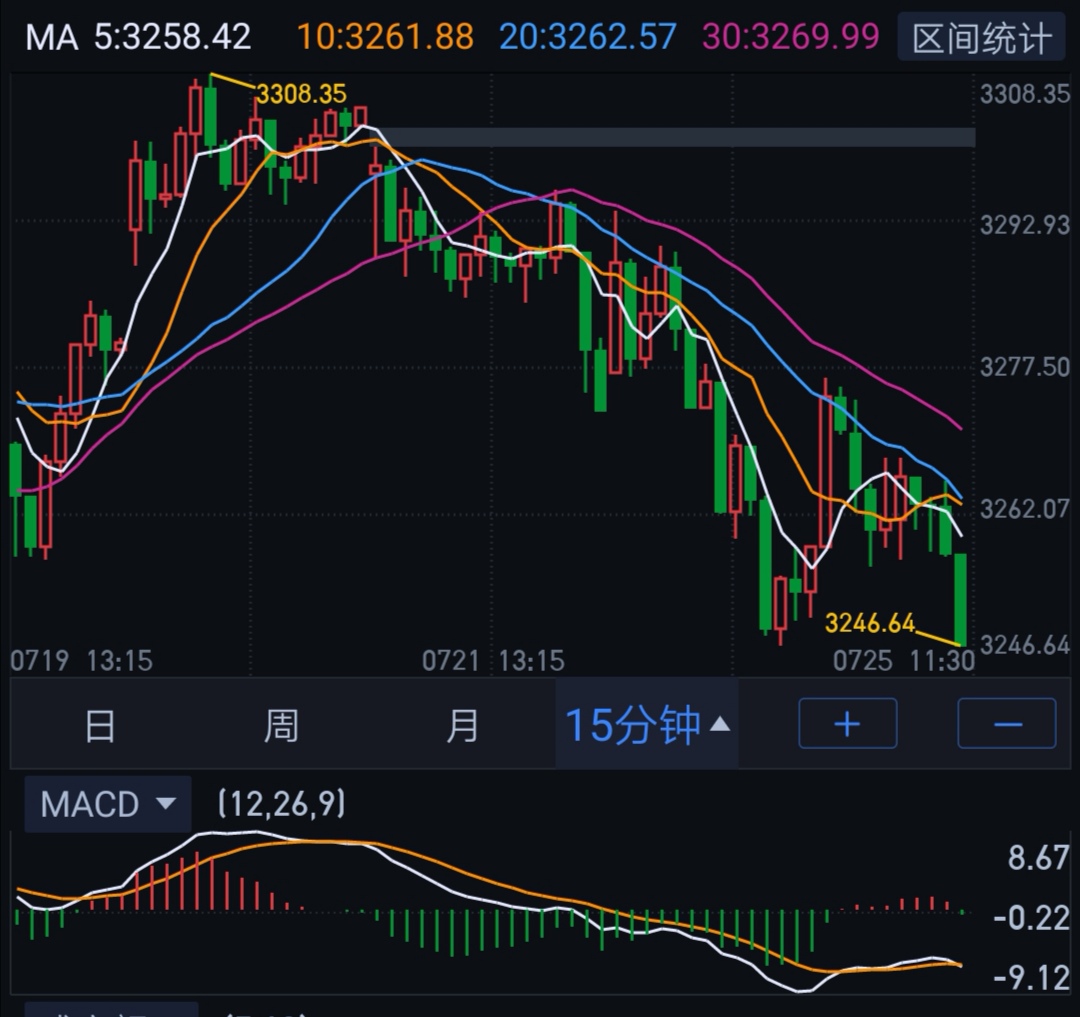Tap the MACD -9.12 axis value
The height and width of the screenshot is (1017, 1080).
(x=1032, y=977)
